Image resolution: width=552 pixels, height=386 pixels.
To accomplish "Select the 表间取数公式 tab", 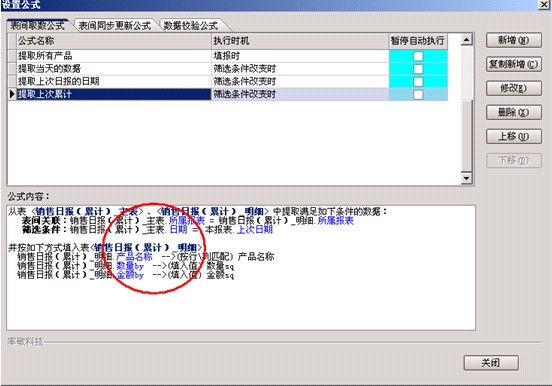I will click(38, 25).
